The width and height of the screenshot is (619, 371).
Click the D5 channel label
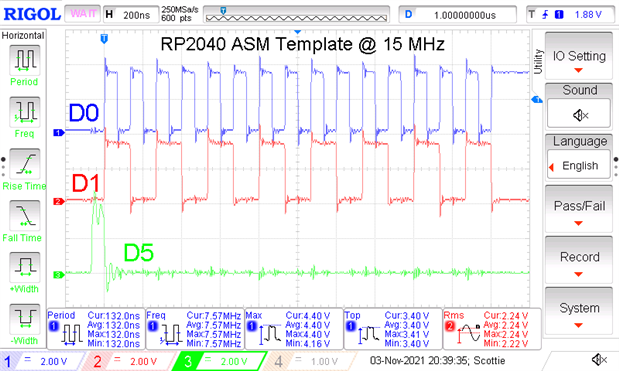pyautogui.click(x=139, y=253)
